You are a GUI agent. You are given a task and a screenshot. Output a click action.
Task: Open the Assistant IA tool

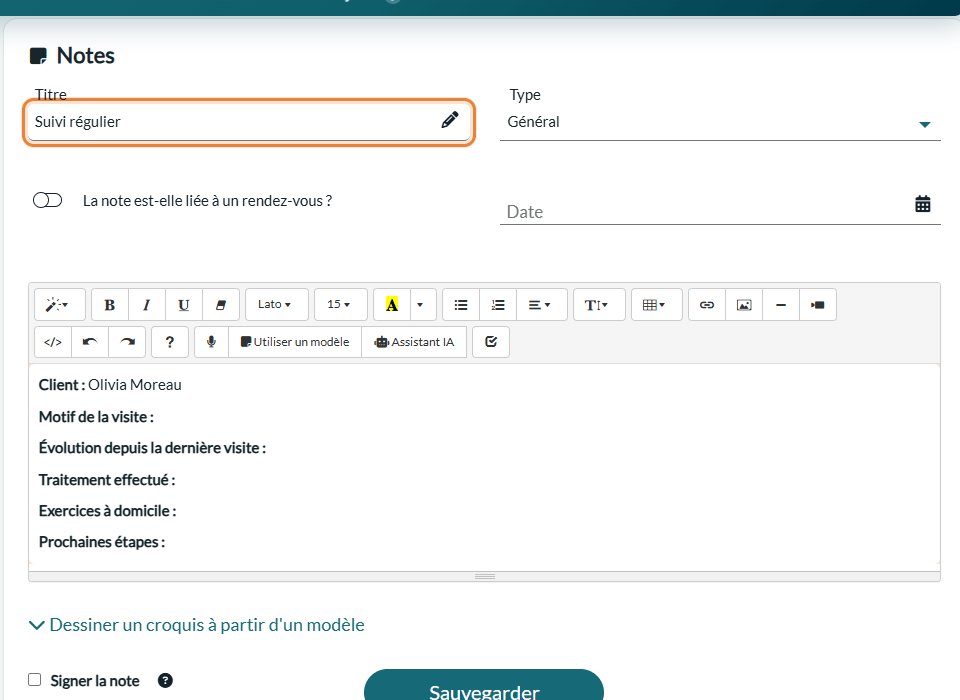tap(414, 342)
